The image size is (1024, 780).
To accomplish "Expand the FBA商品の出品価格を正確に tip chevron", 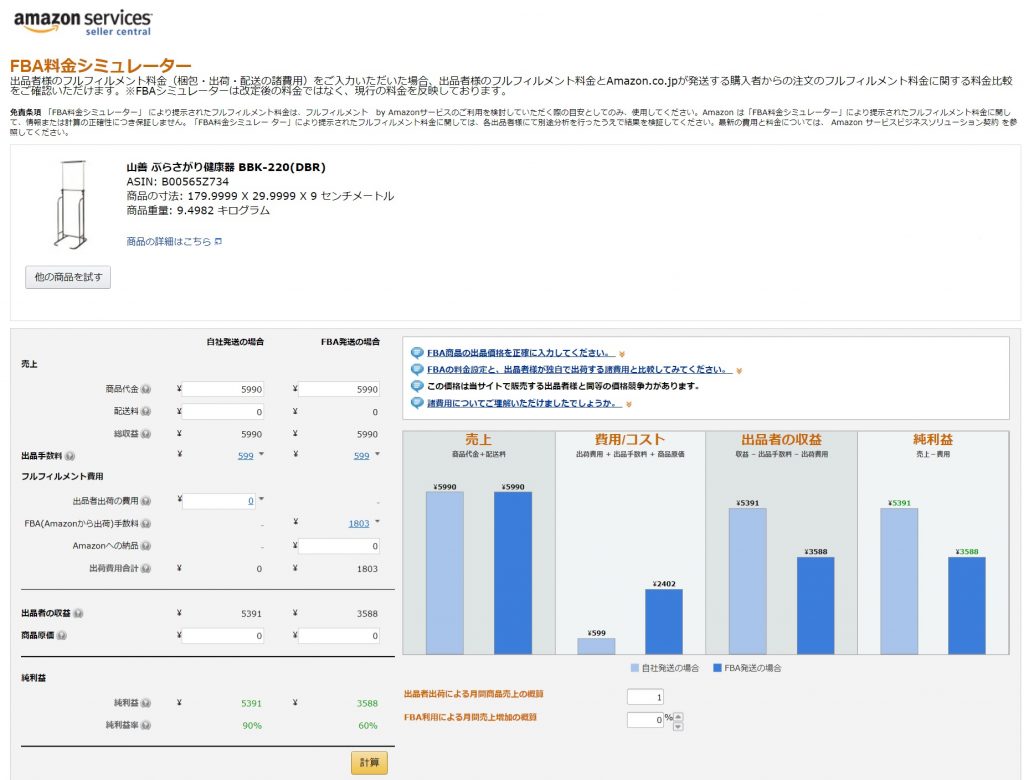I will [x=622, y=354].
